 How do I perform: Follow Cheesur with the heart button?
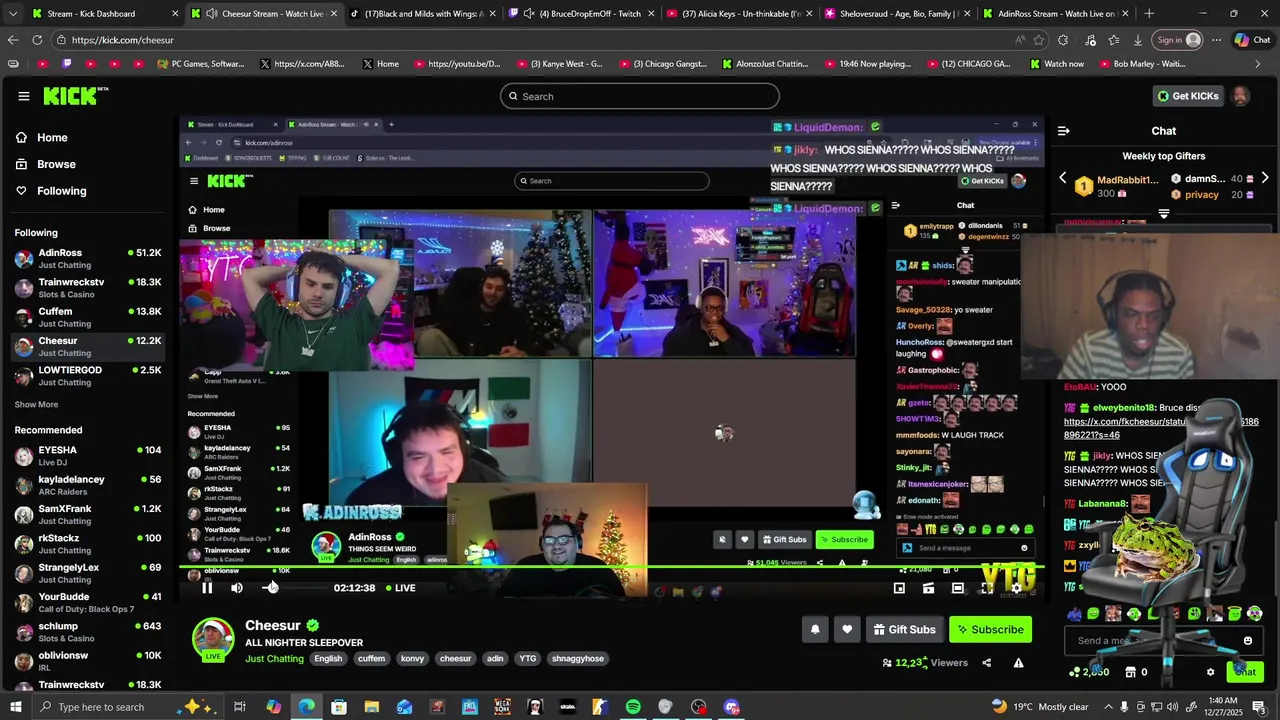(x=847, y=629)
